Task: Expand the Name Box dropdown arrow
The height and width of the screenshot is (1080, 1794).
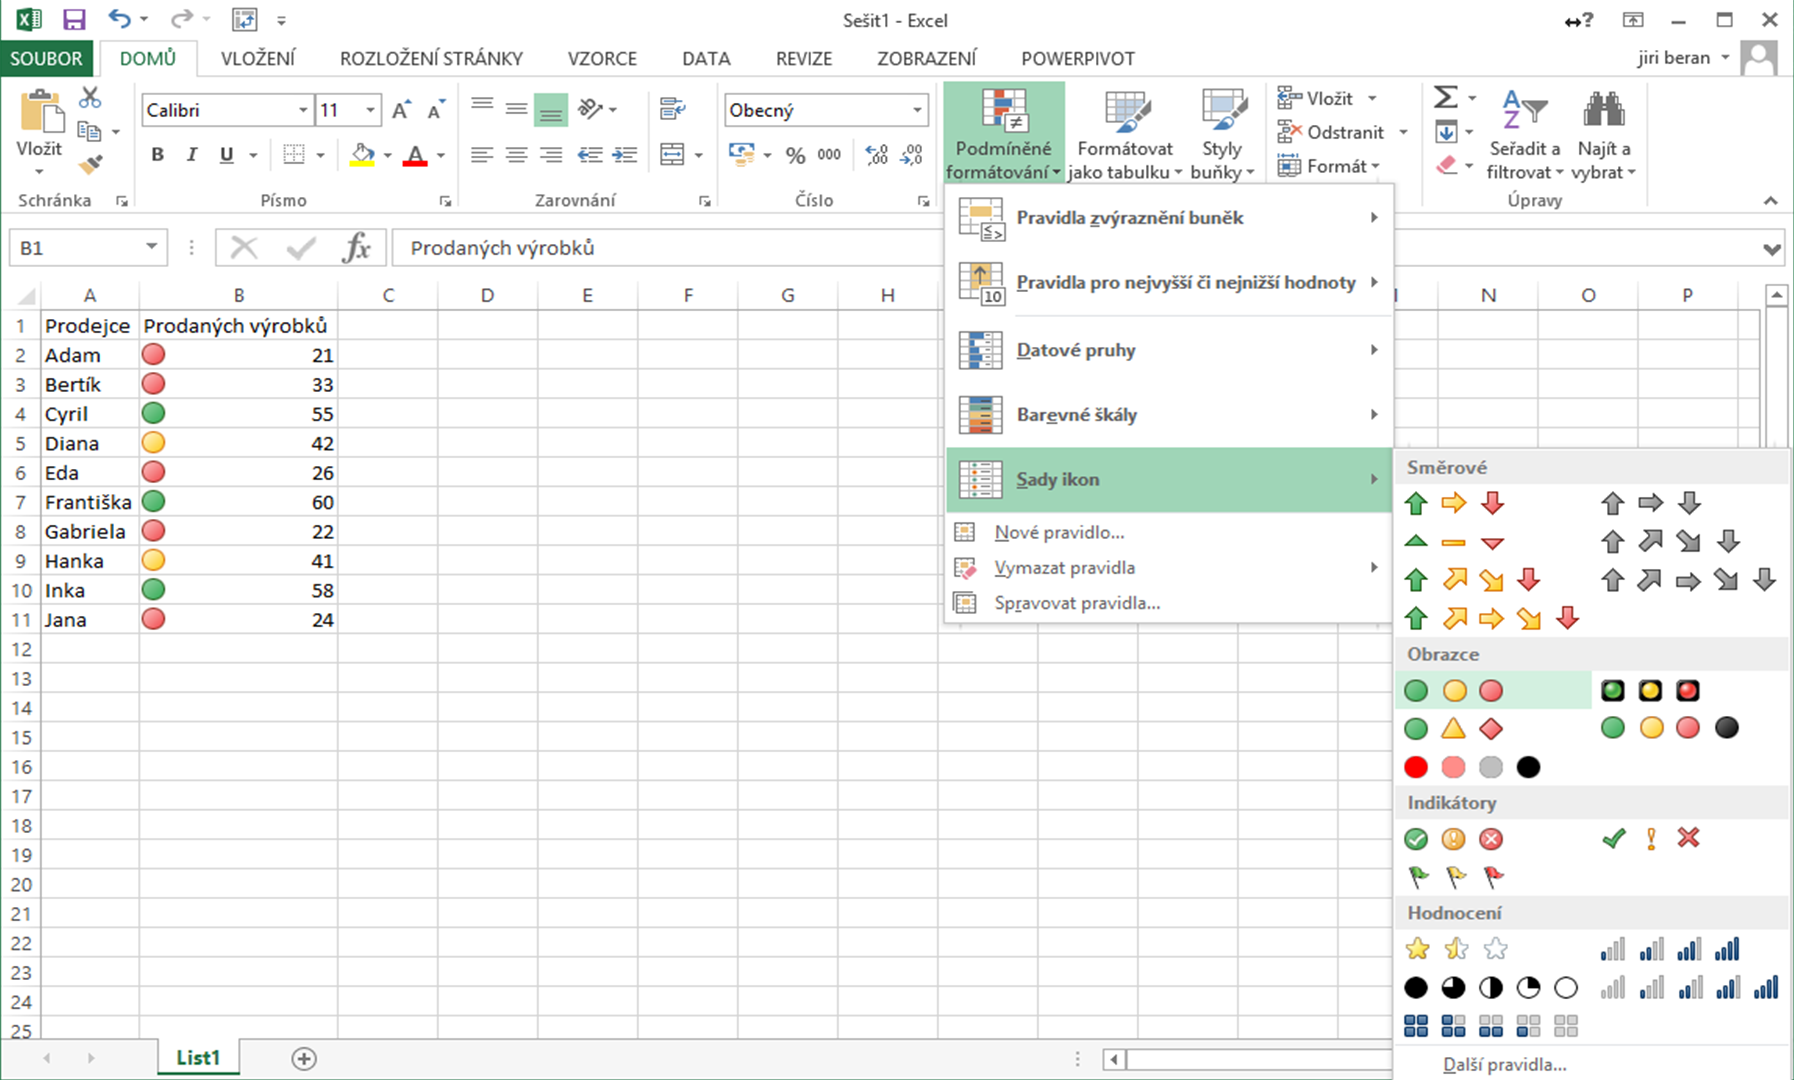Action: click(x=151, y=247)
